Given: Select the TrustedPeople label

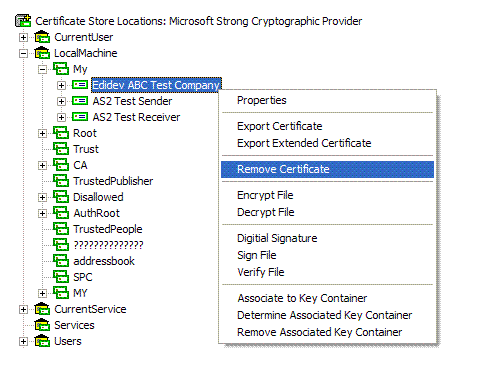Looking at the screenshot, I should 108,229.
